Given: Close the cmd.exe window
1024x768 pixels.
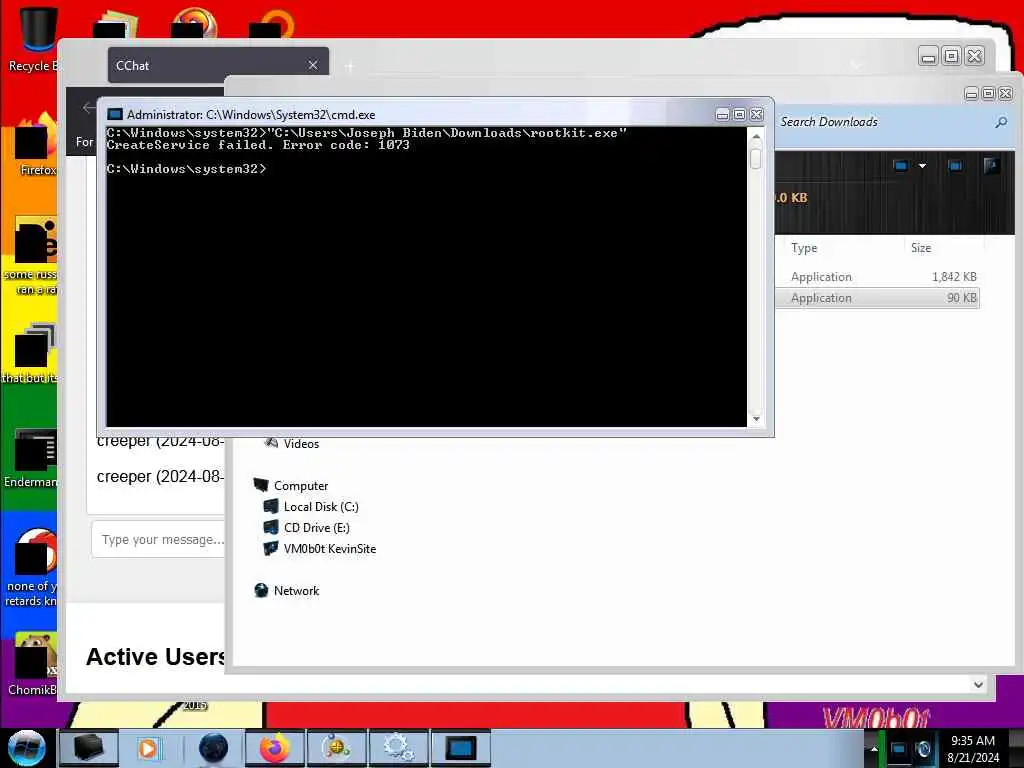Looking at the screenshot, I should pyautogui.click(x=756, y=115).
